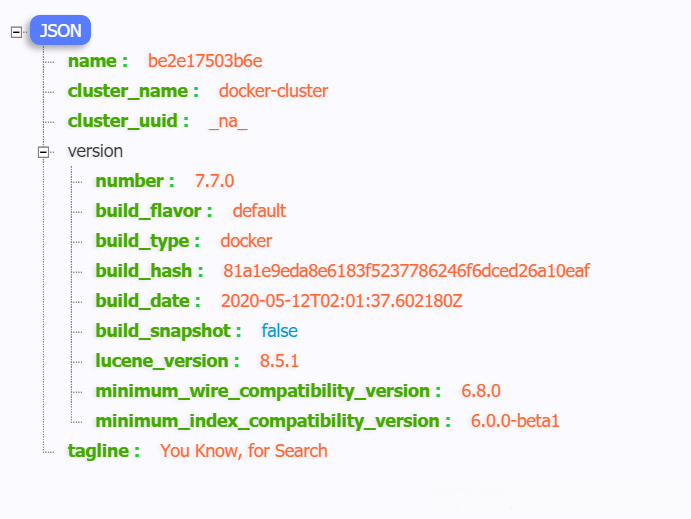Select the number key under version
This screenshot has height=519, width=691.
click(132, 181)
